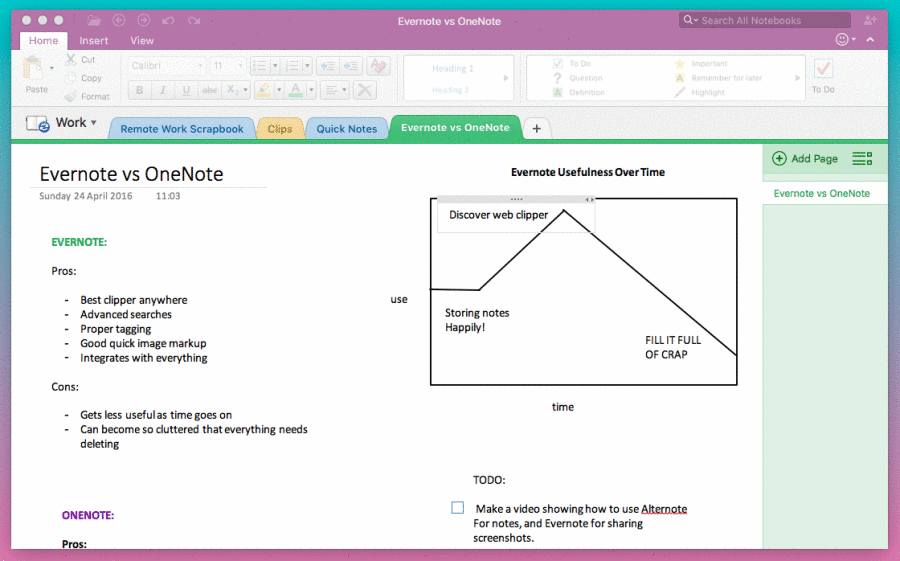
Task: Apply a numbered list
Action: (x=292, y=66)
